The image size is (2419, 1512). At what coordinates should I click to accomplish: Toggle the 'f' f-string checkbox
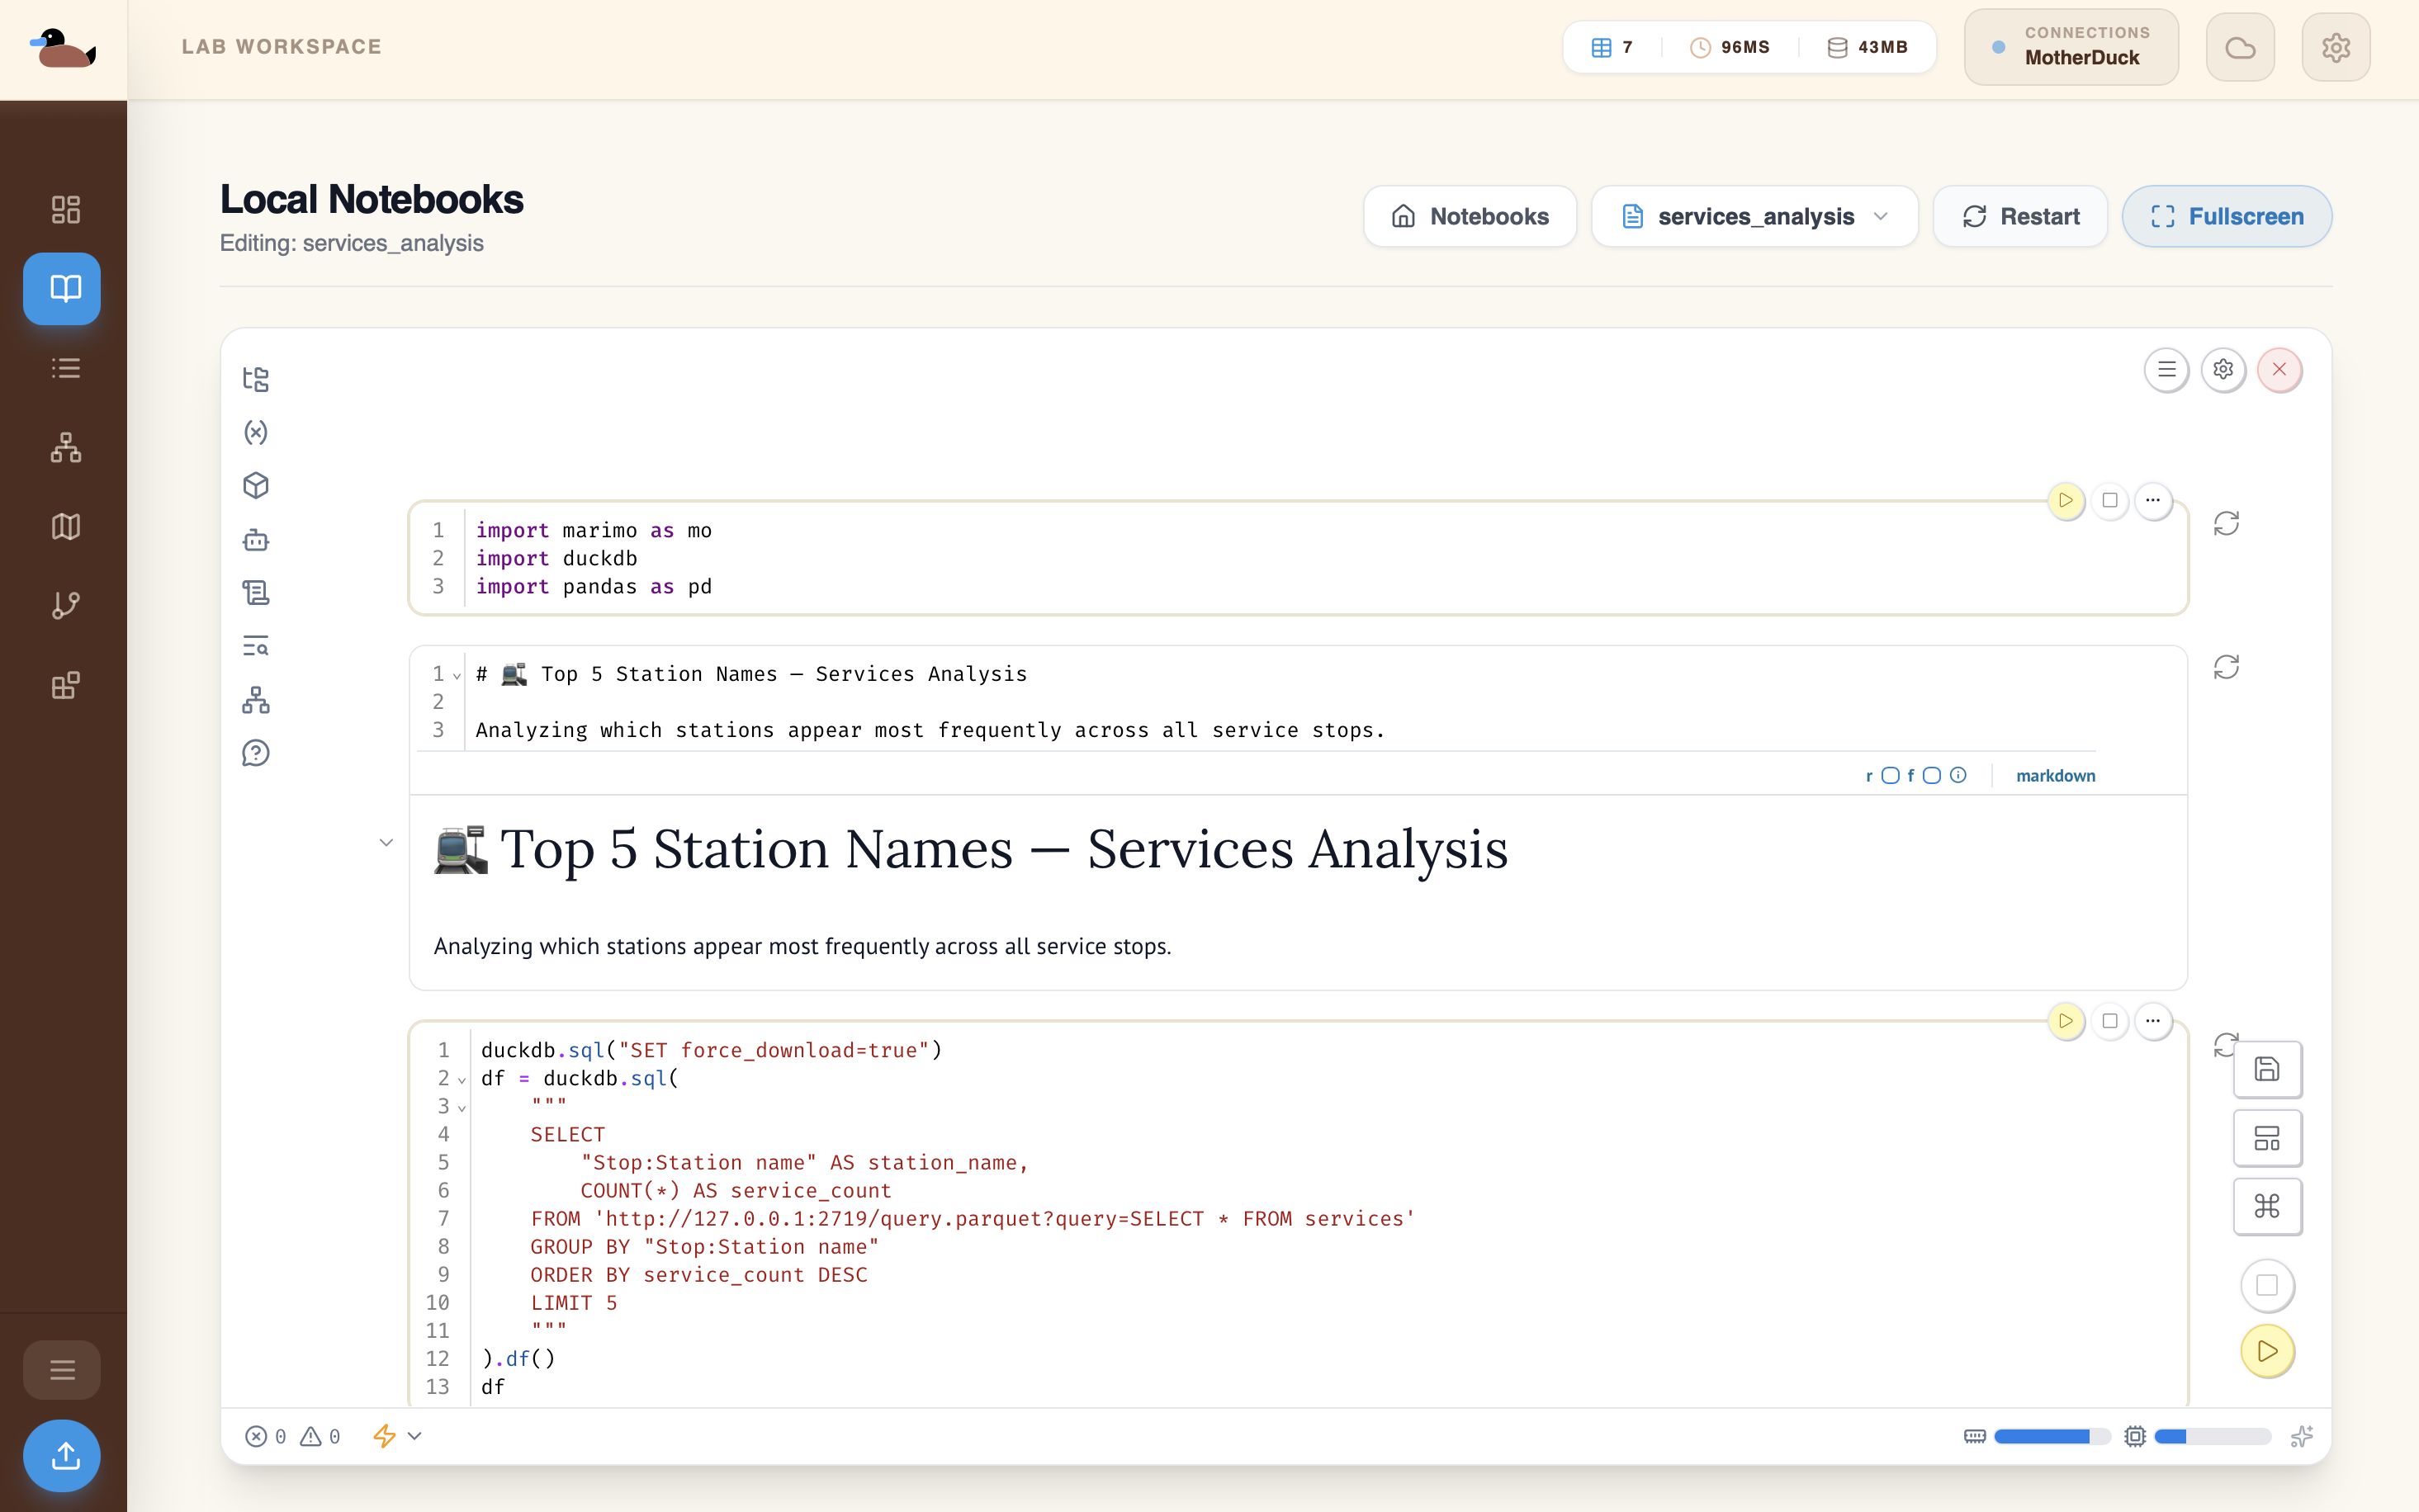[x=1931, y=776]
